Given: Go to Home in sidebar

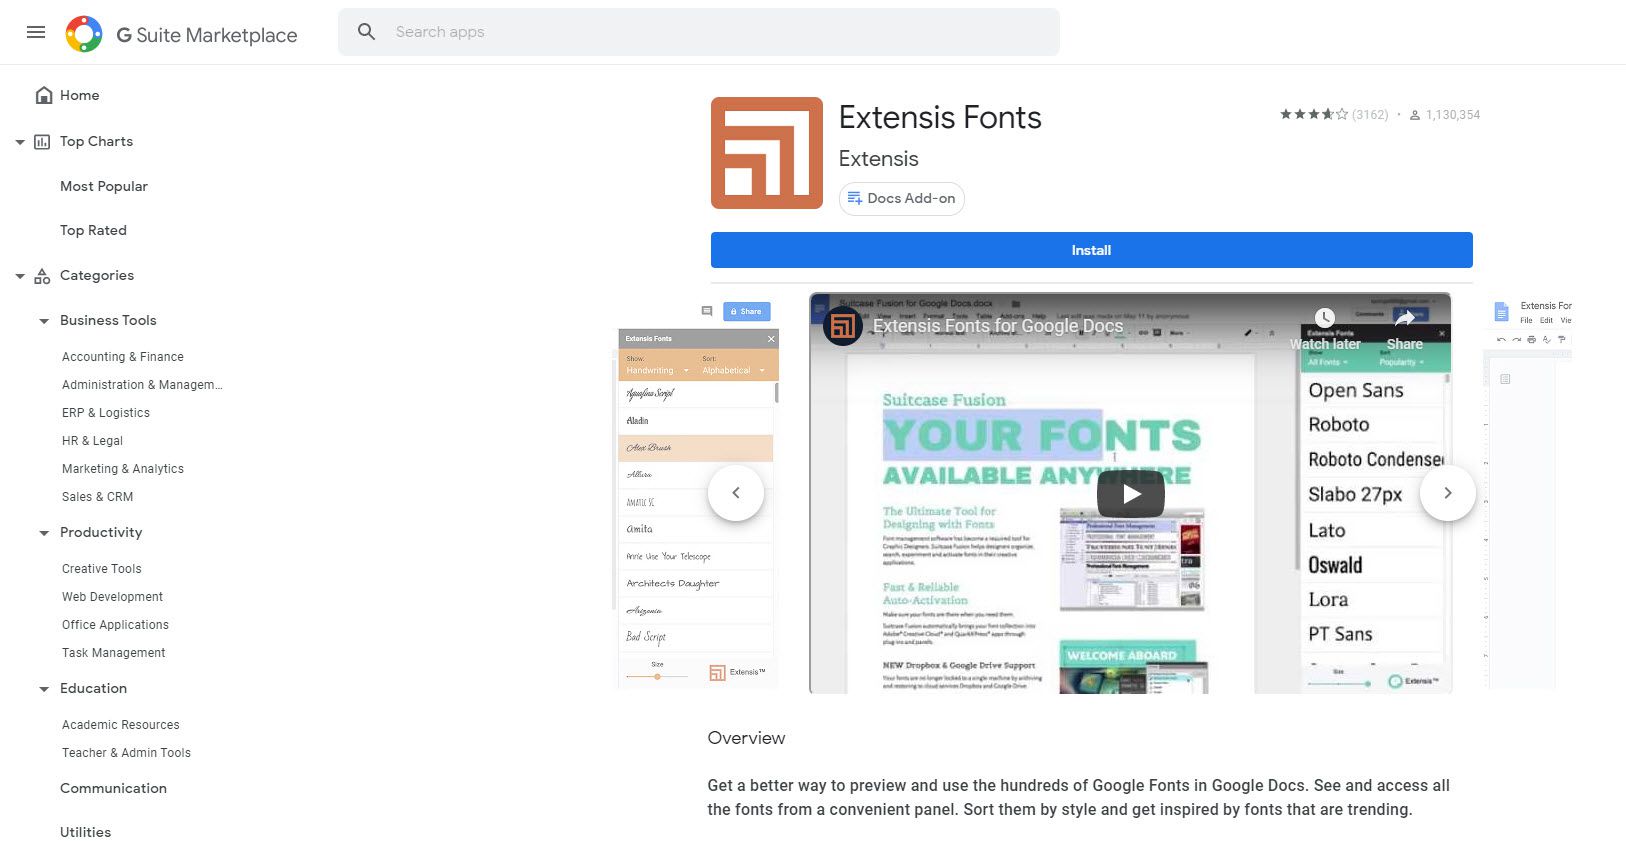Looking at the screenshot, I should pos(79,95).
